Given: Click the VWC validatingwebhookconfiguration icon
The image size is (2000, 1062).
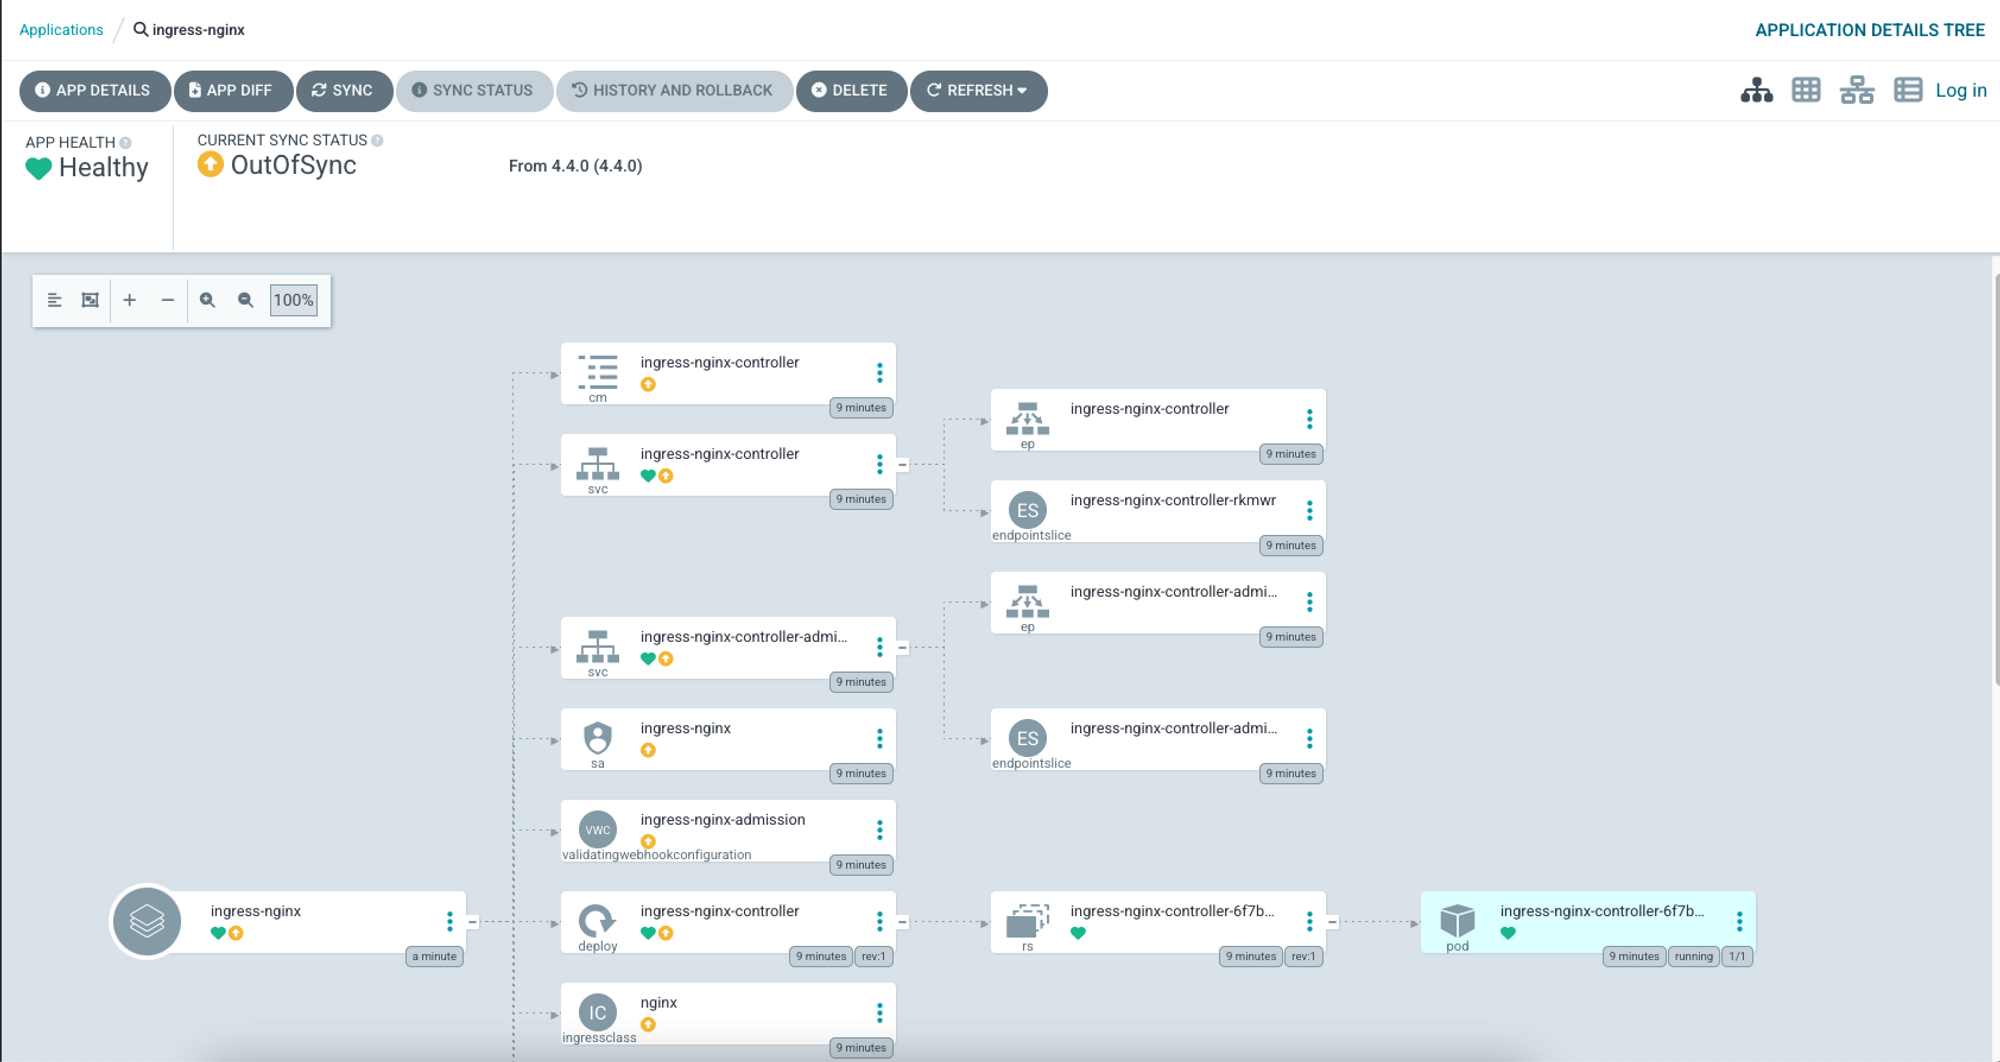Looking at the screenshot, I should point(598,829).
